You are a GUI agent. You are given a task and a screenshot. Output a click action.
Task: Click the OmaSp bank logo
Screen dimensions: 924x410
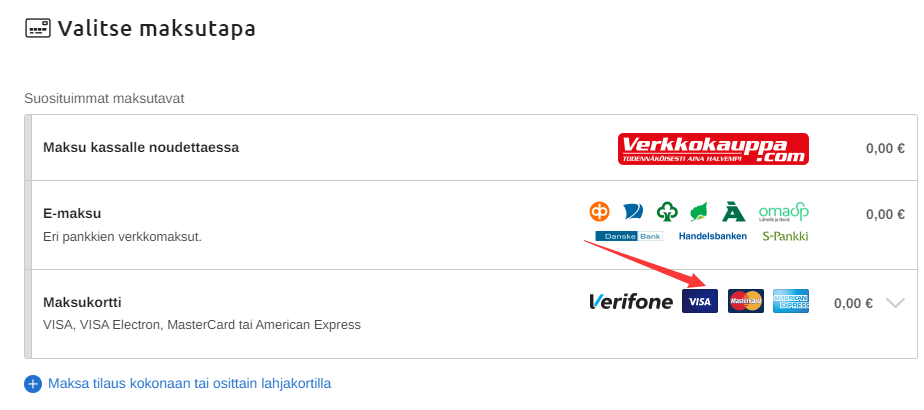pyautogui.click(x=783, y=211)
